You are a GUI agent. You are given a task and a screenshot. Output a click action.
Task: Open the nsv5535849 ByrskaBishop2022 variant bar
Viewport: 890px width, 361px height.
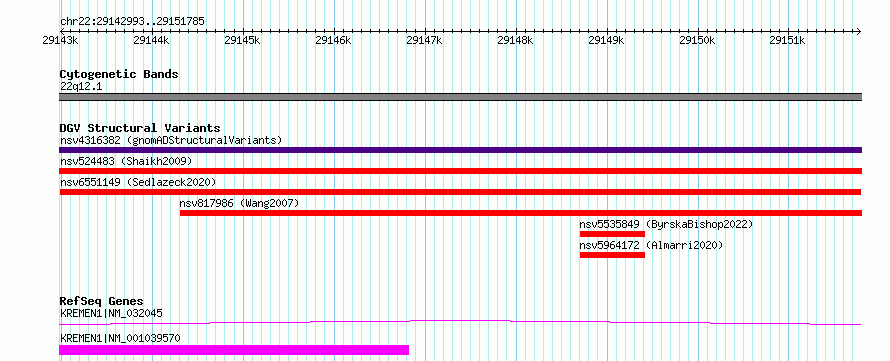tap(612, 234)
